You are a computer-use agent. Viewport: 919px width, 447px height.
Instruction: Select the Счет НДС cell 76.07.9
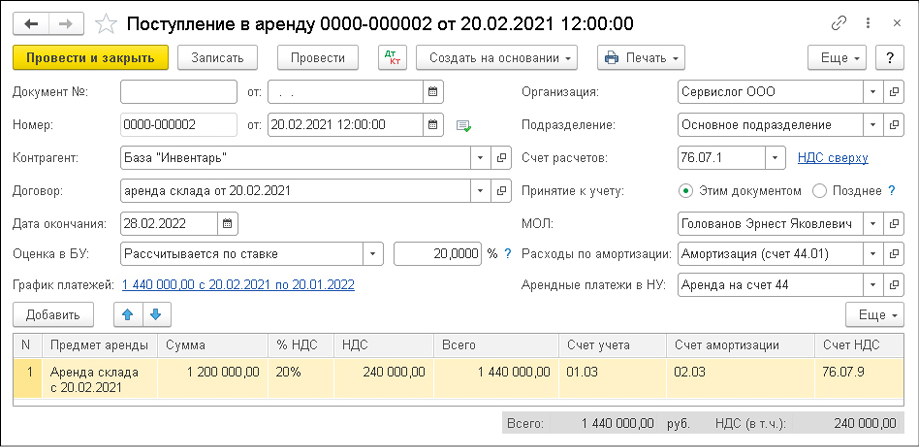[859, 378]
